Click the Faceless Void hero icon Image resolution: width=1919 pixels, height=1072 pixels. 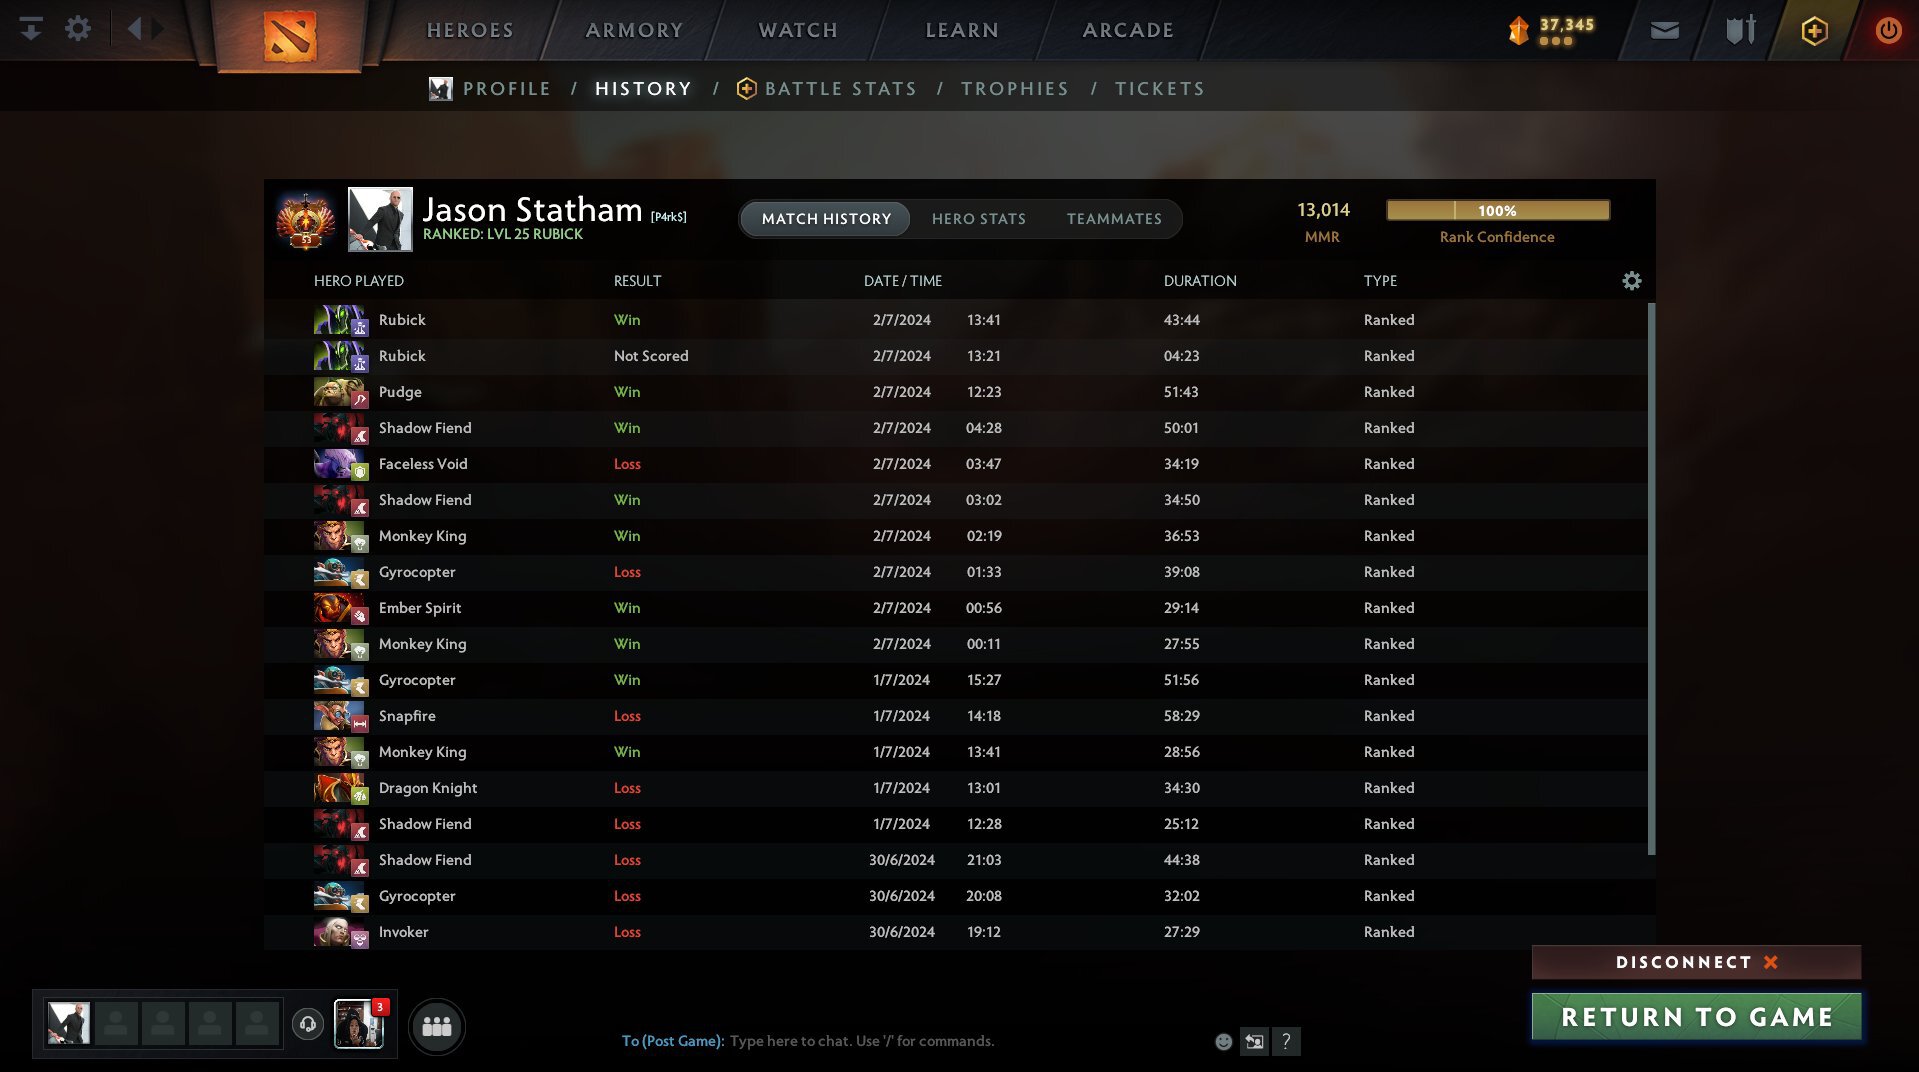340,464
